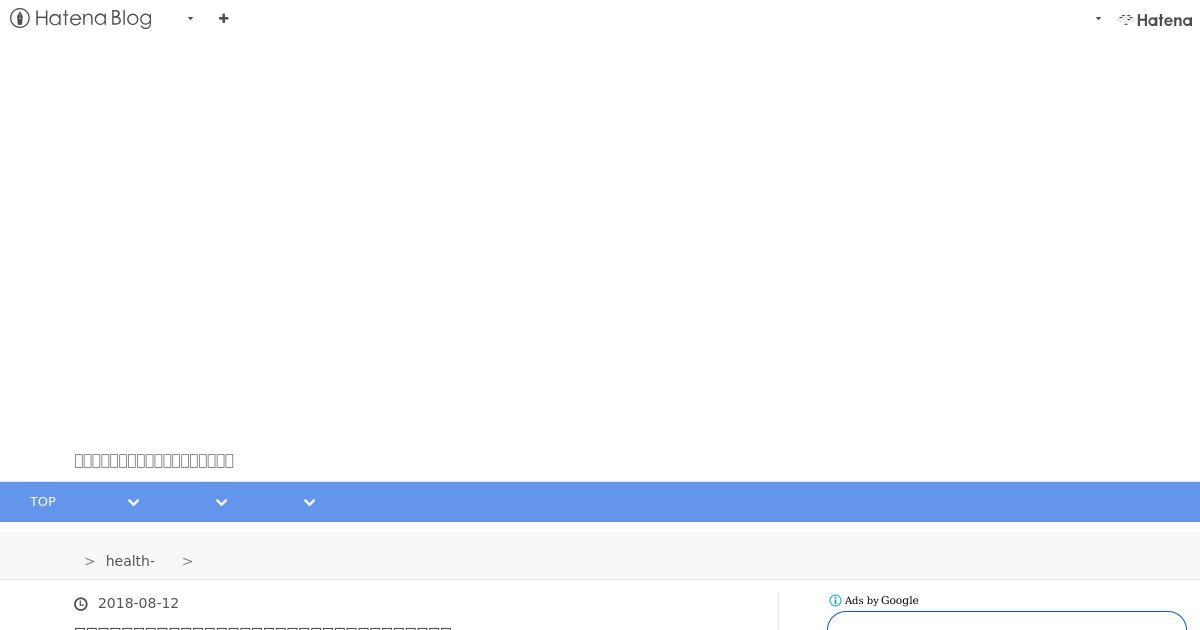
Task: Open the blog title link above blue navigation bar
Action: pyautogui.click(x=154, y=460)
